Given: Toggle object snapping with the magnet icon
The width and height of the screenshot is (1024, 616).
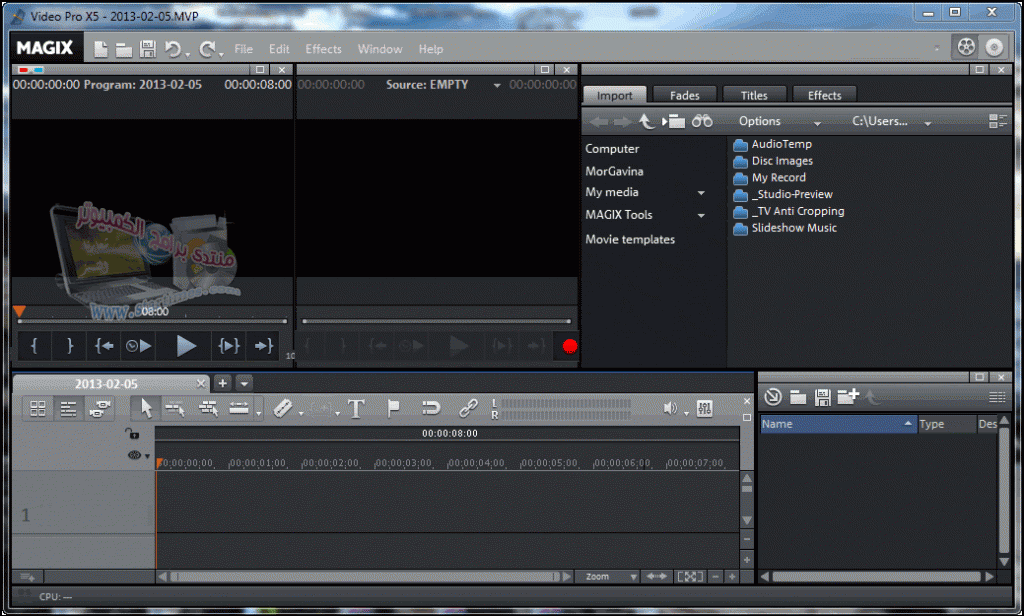Looking at the screenshot, I should [430, 409].
